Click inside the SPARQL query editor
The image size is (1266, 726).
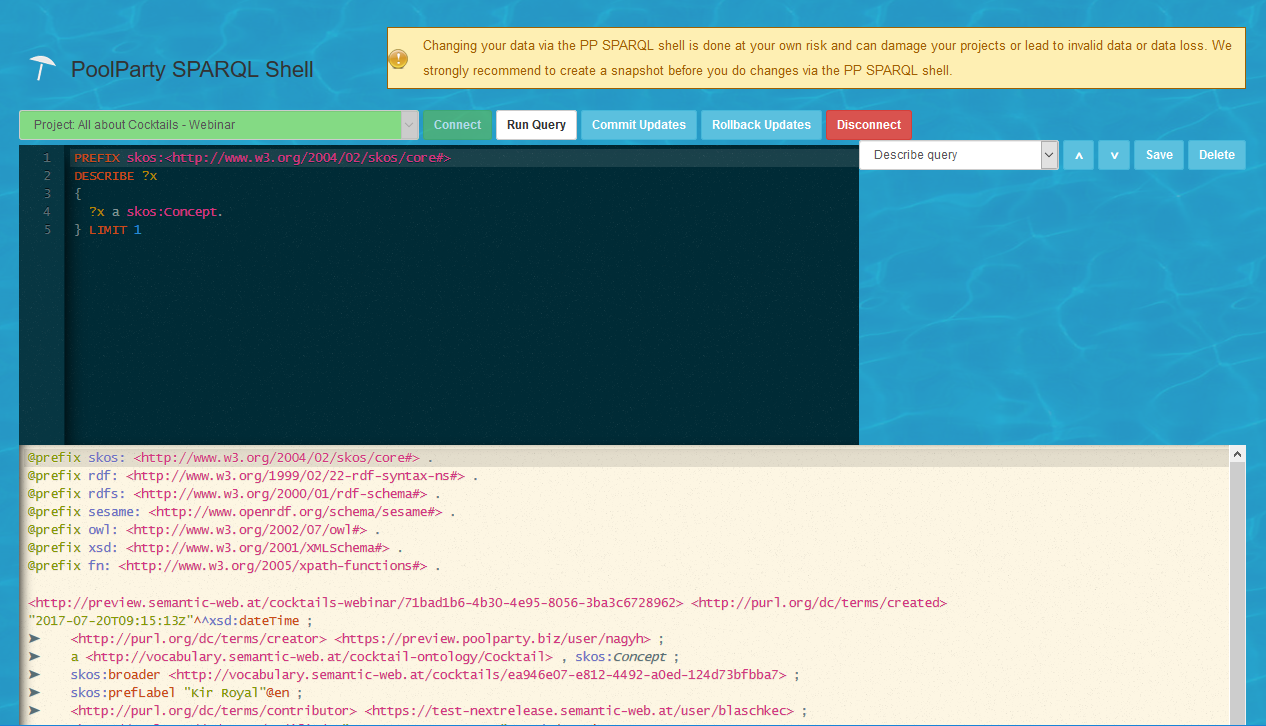tap(460, 320)
